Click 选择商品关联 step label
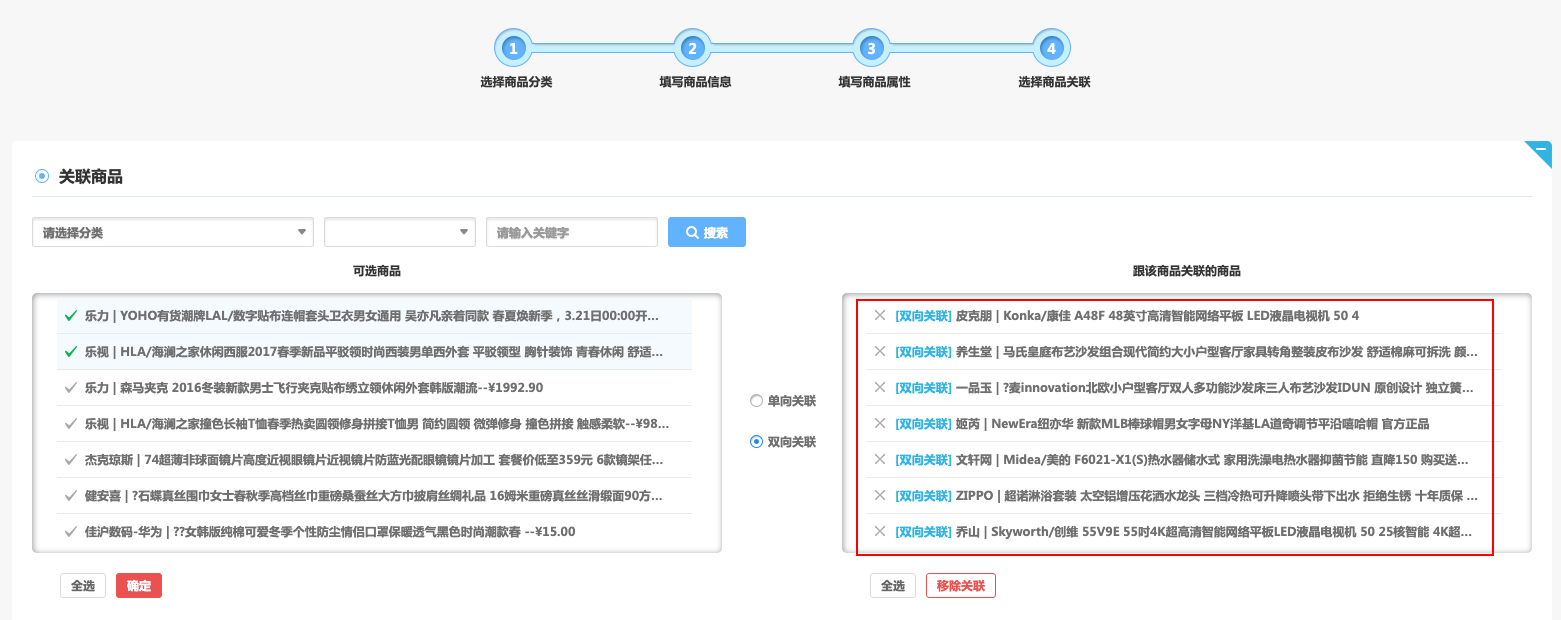The width and height of the screenshot is (1561, 620). pos(1054,82)
